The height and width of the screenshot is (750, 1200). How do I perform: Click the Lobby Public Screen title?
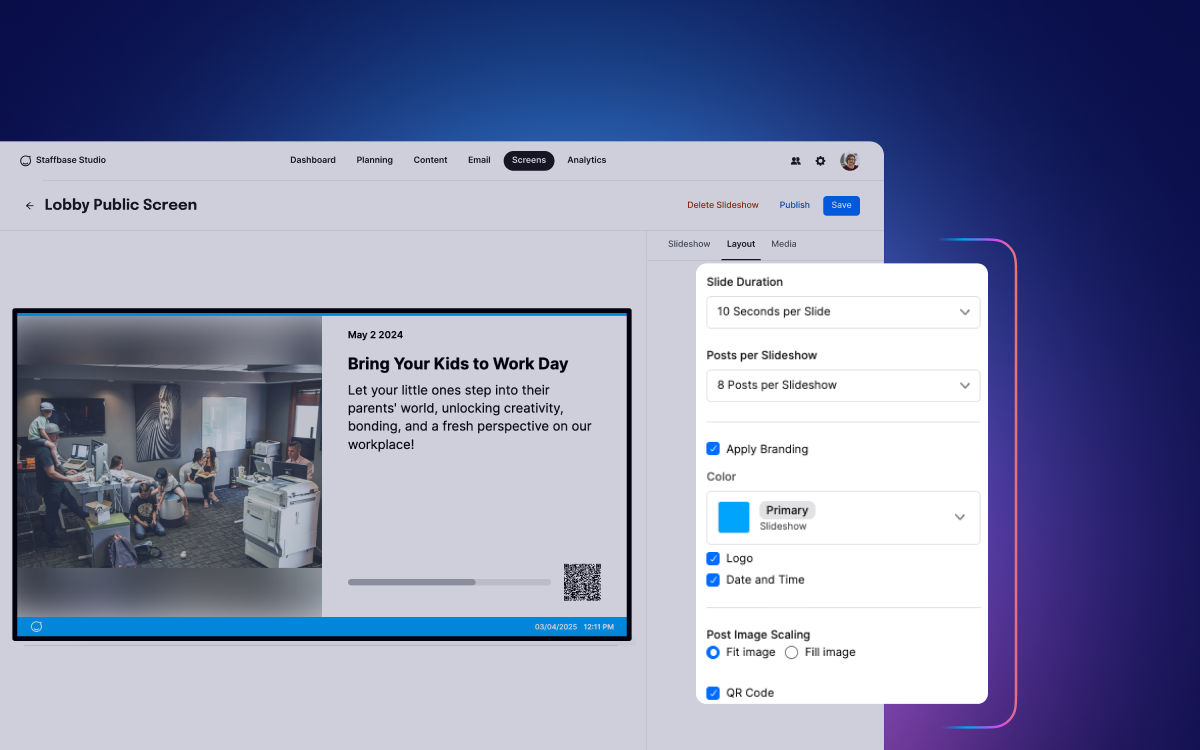121,205
